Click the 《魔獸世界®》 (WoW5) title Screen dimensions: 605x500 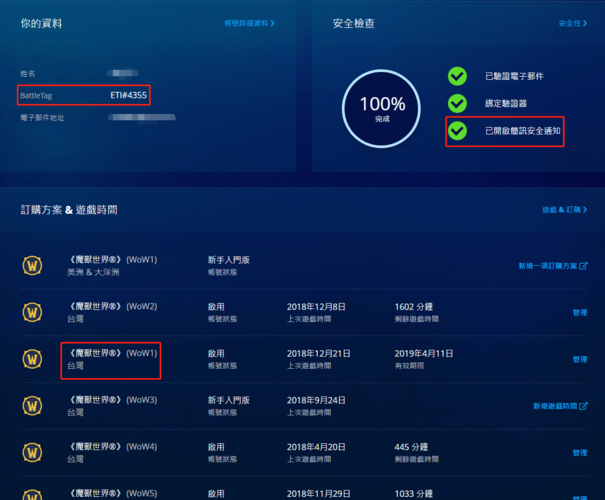[113, 493]
